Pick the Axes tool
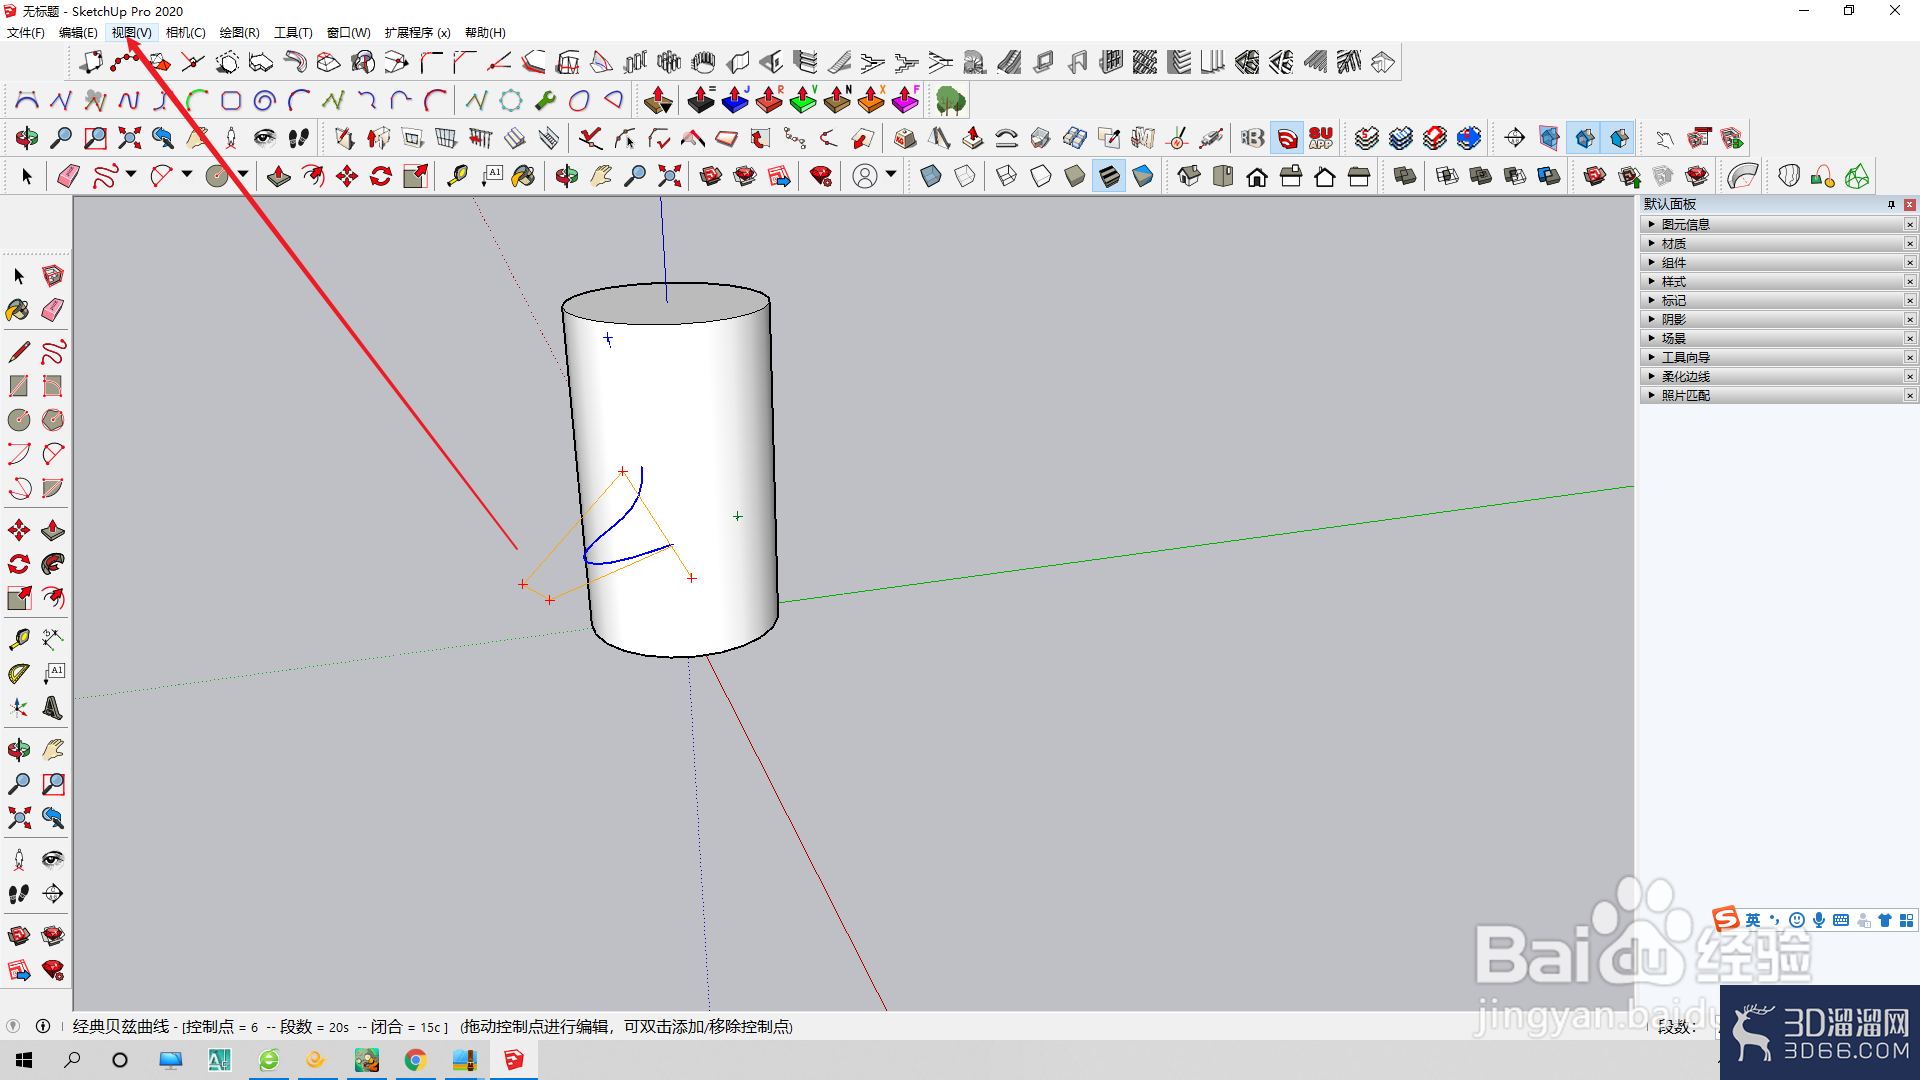The image size is (1920, 1080). pyautogui.click(x=19, y=708)
